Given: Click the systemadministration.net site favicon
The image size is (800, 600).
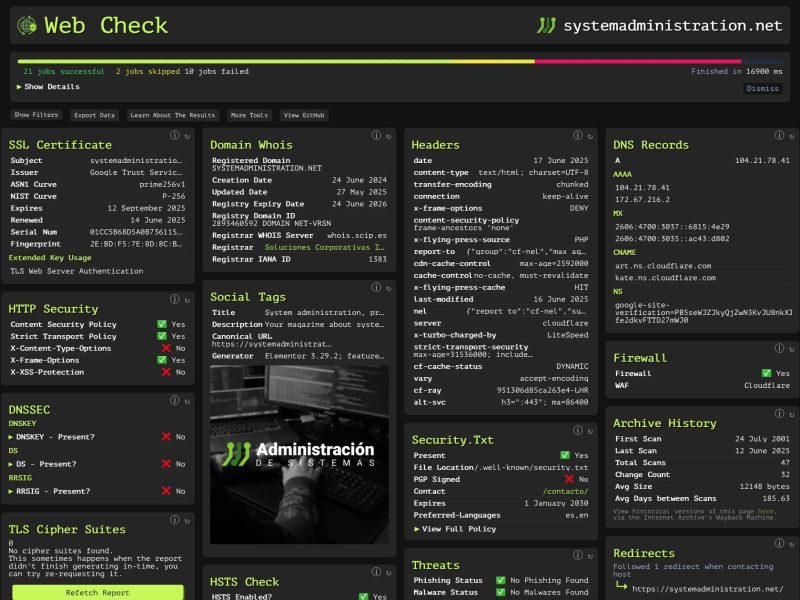Looking at the screenshot, I should (546, 25).
